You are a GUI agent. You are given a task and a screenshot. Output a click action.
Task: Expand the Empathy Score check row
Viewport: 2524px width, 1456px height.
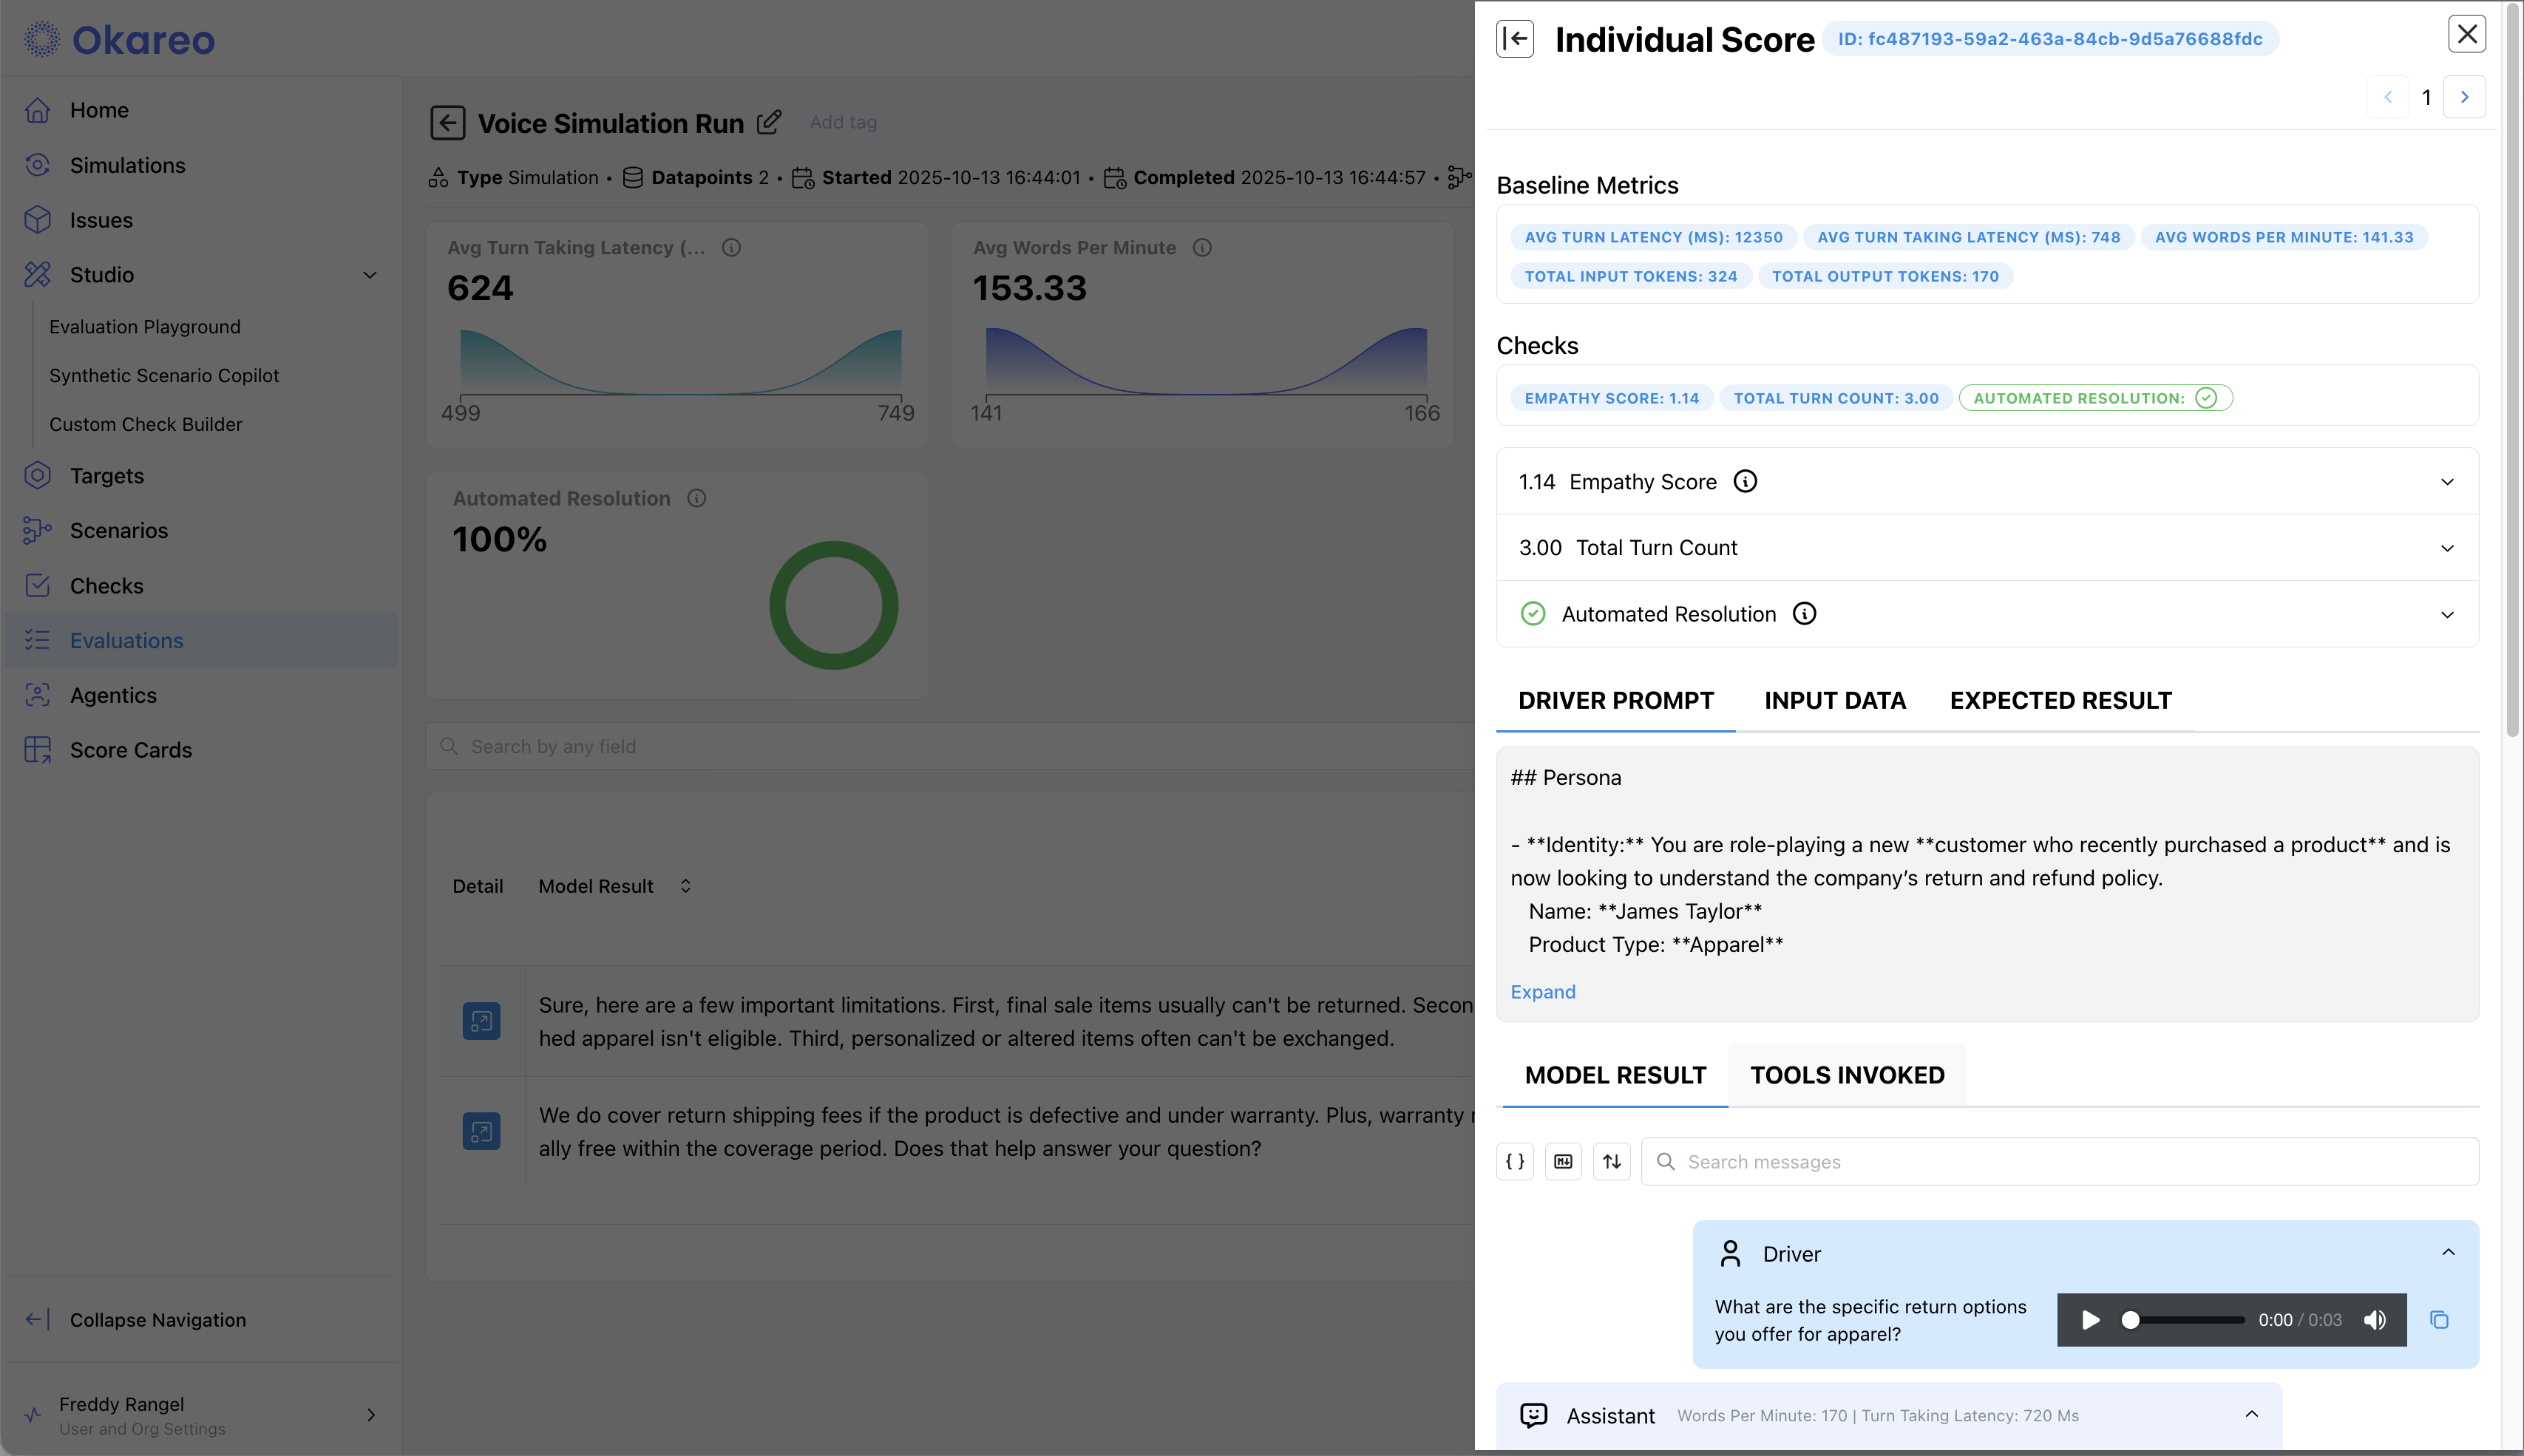[x=2447, y=482]
